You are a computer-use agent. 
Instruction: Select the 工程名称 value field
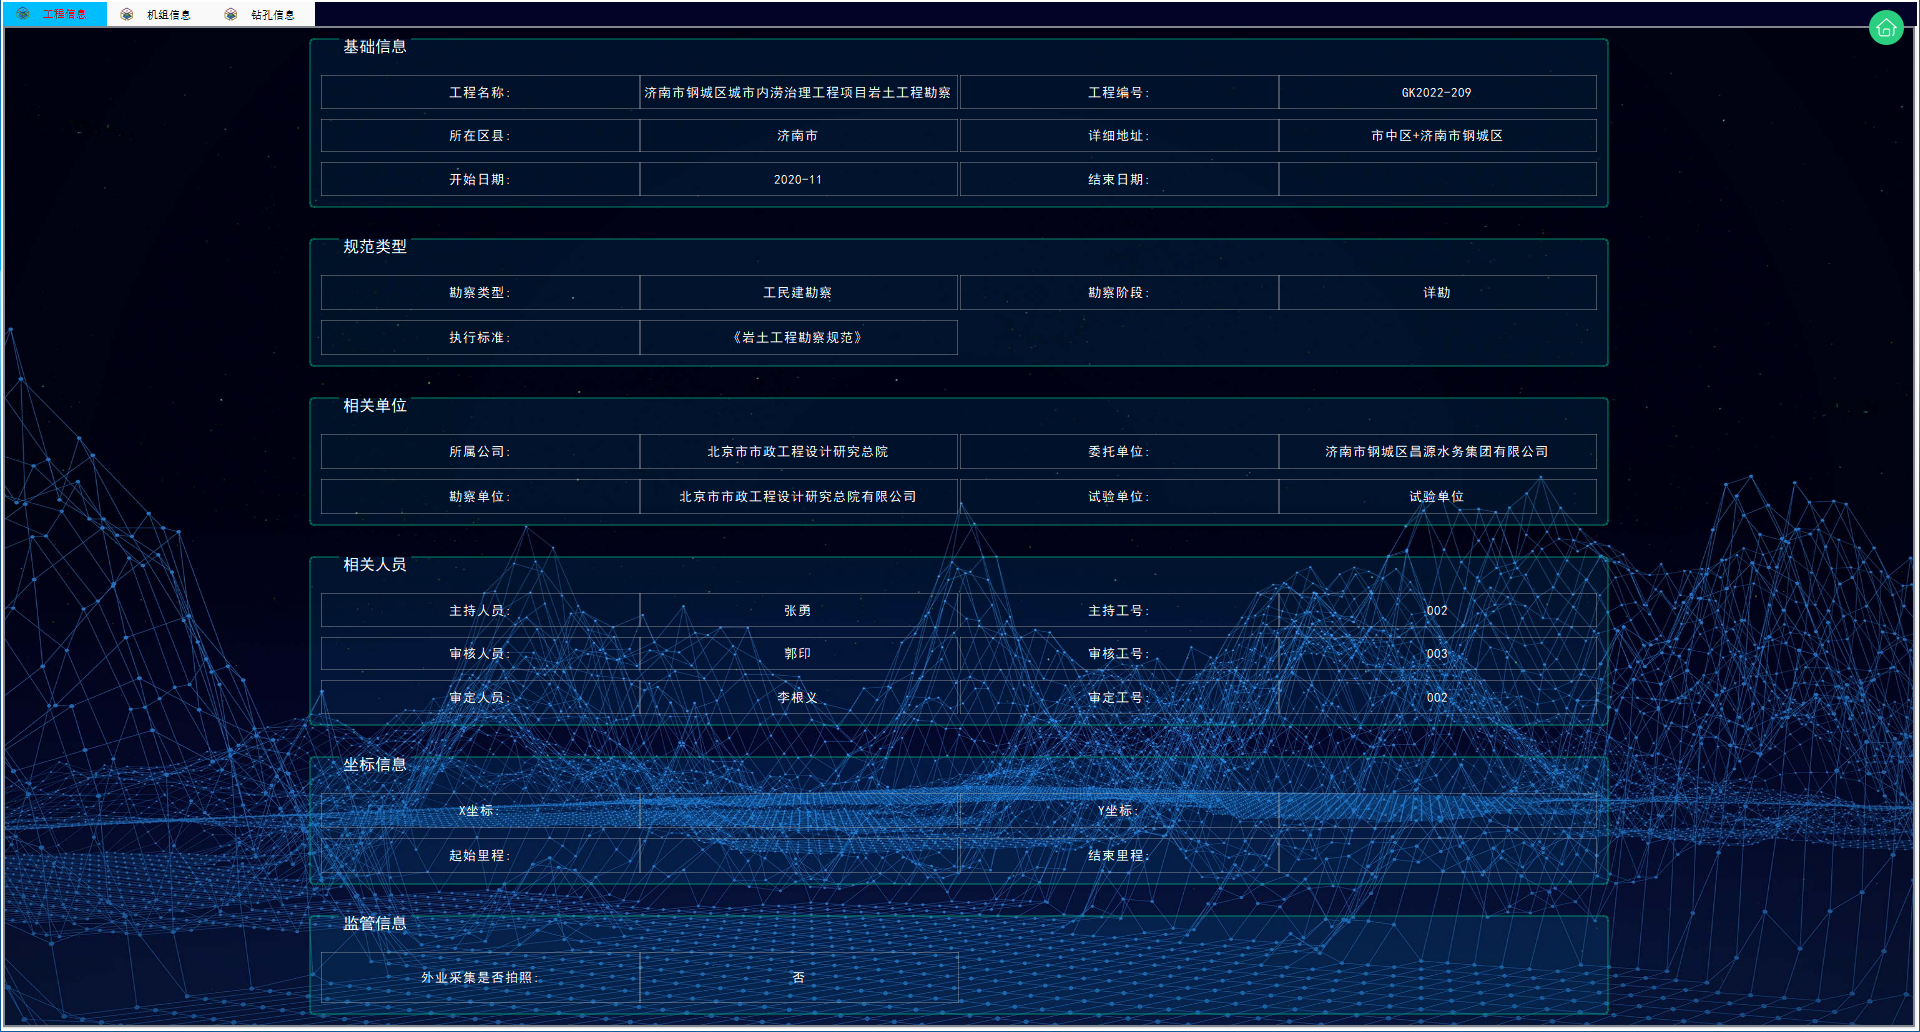pyautogui.click(x=798, y=92)
